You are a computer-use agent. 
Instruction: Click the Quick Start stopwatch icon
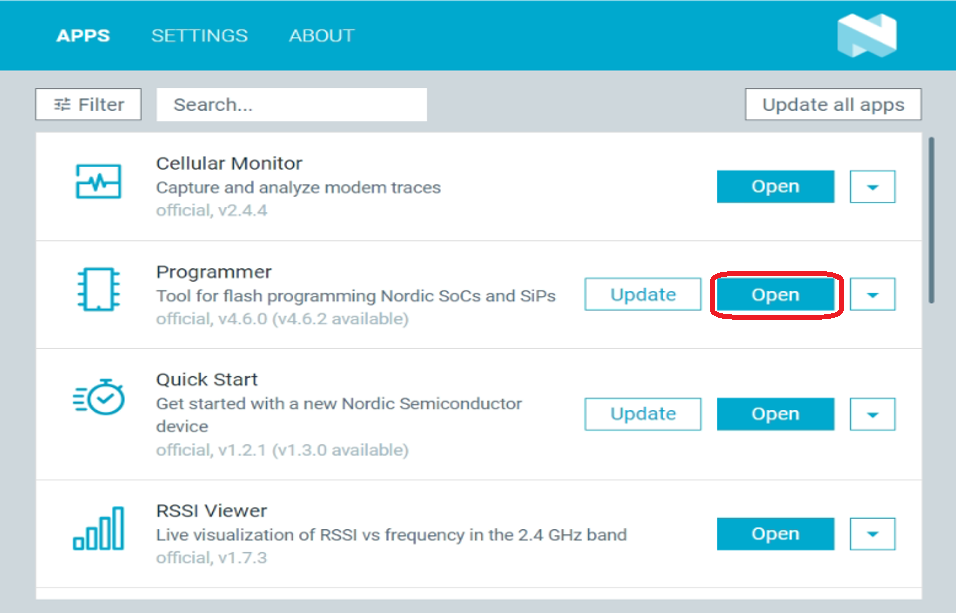coord(98,397)
